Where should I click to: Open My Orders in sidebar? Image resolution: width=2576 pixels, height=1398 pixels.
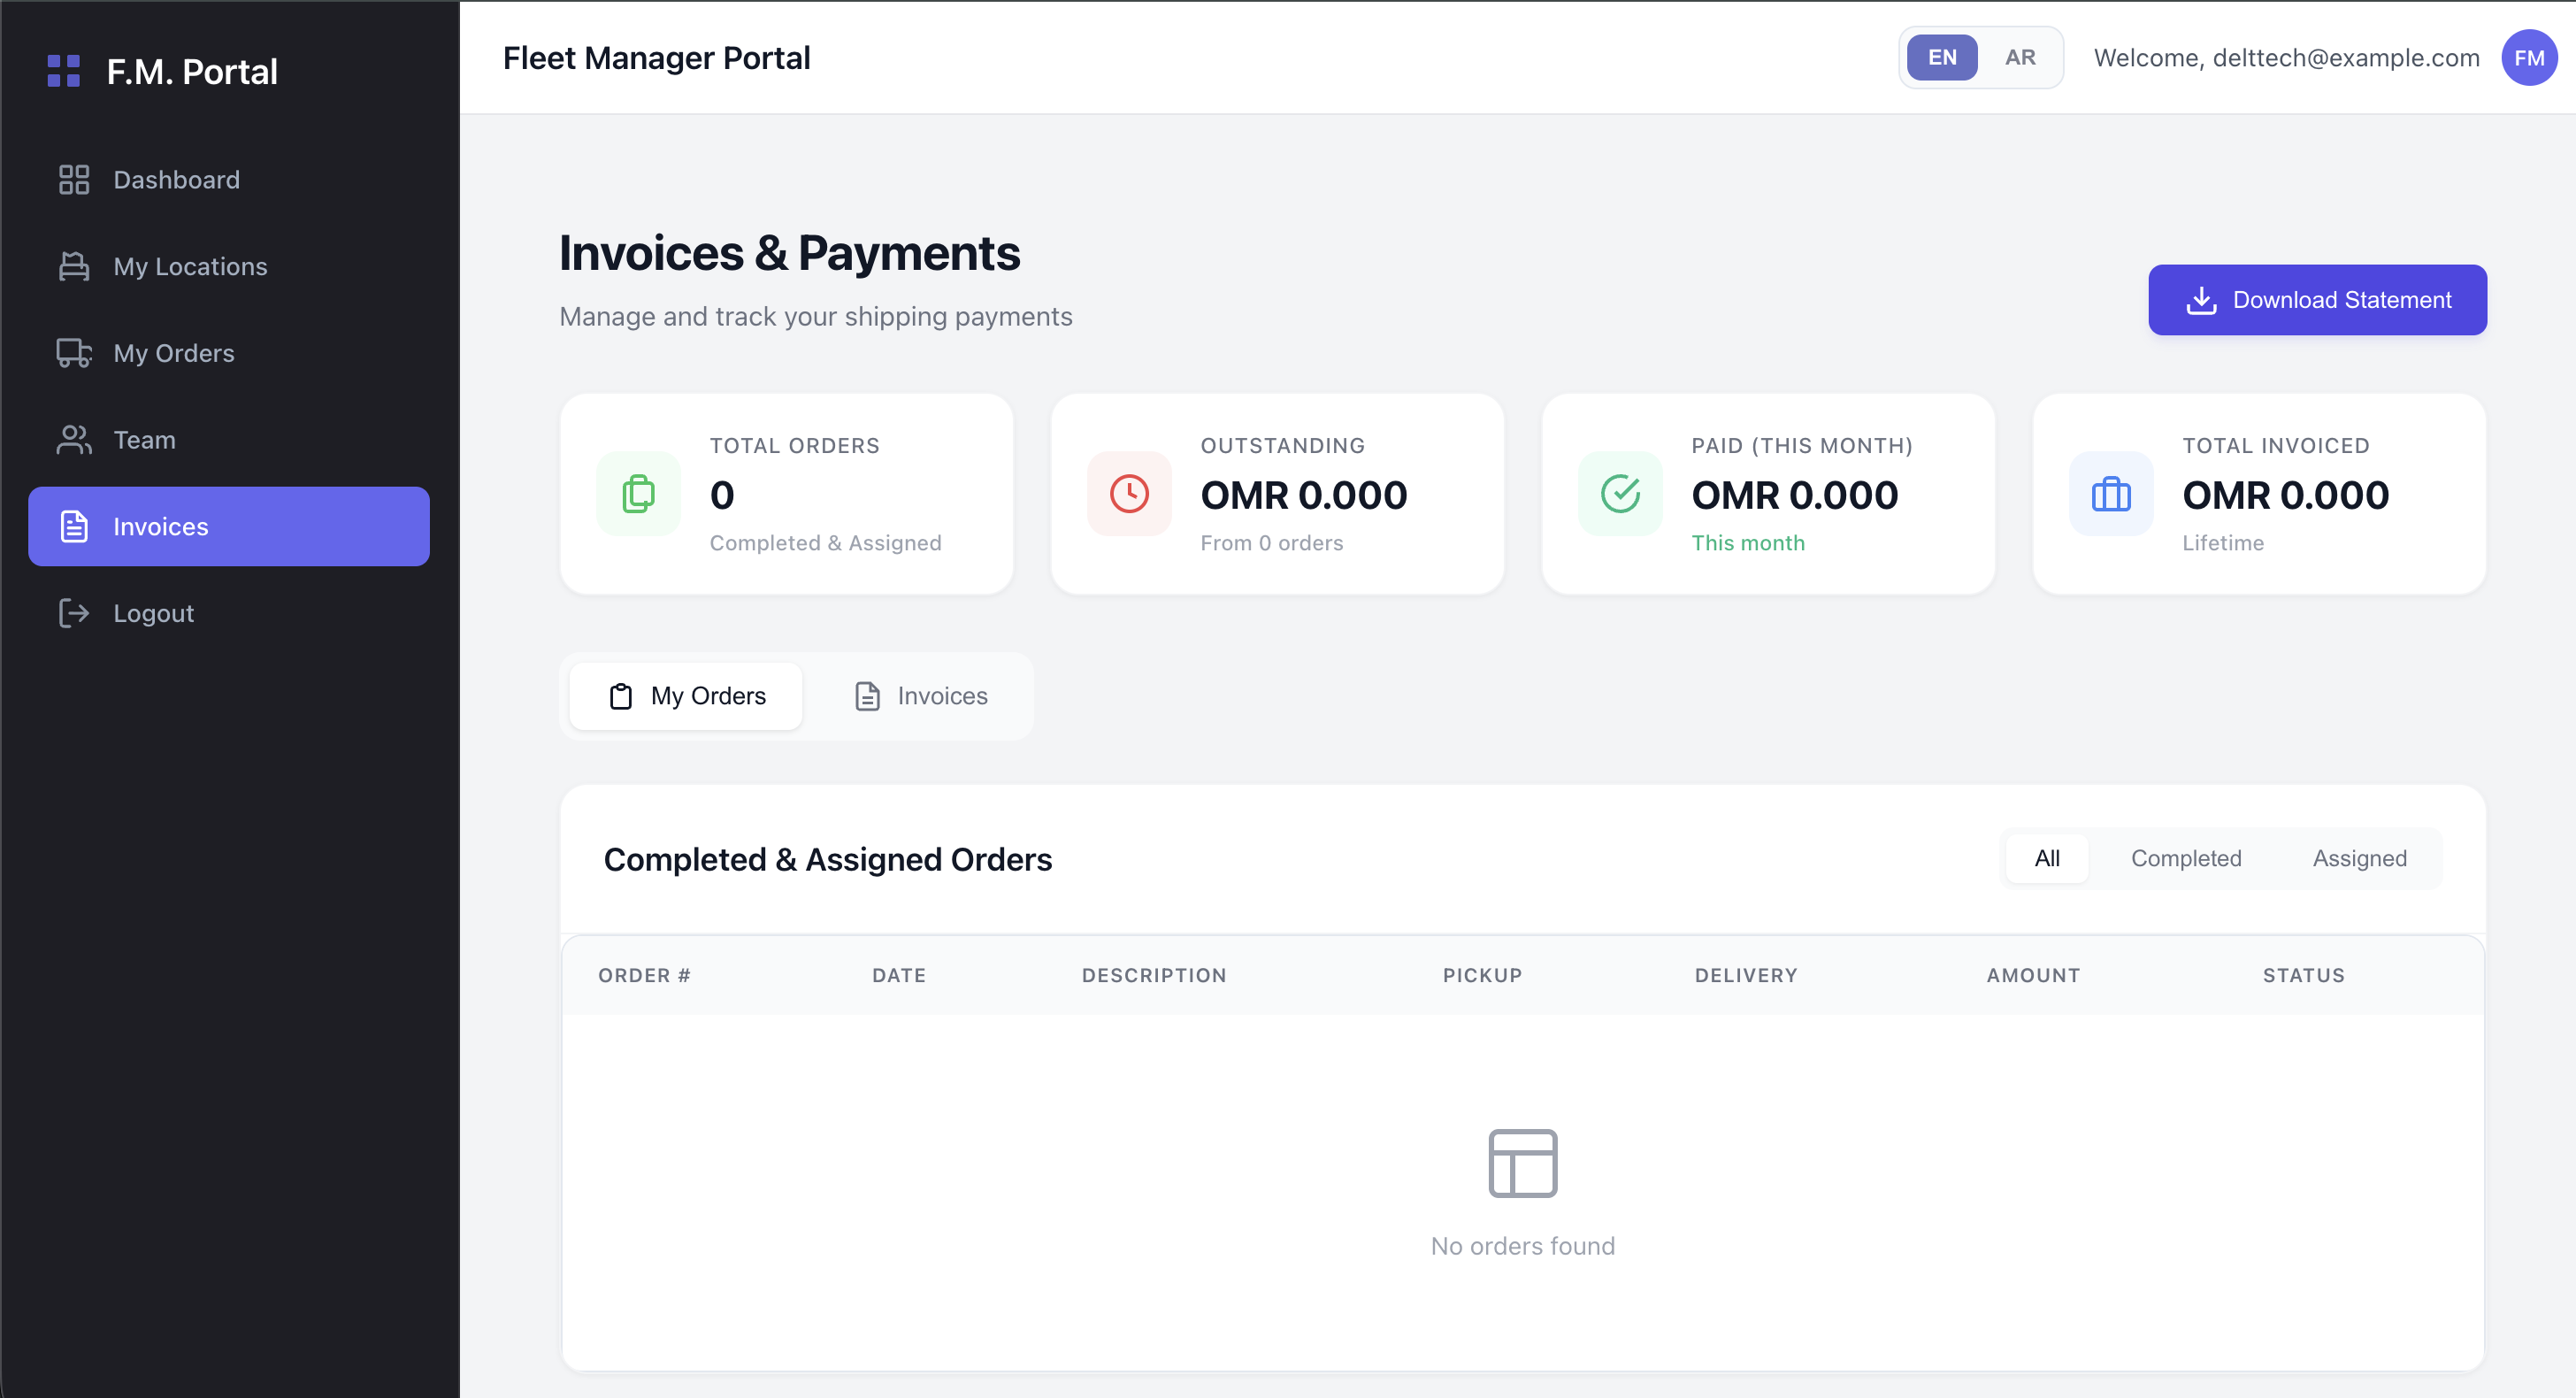[x=229, y=353]
